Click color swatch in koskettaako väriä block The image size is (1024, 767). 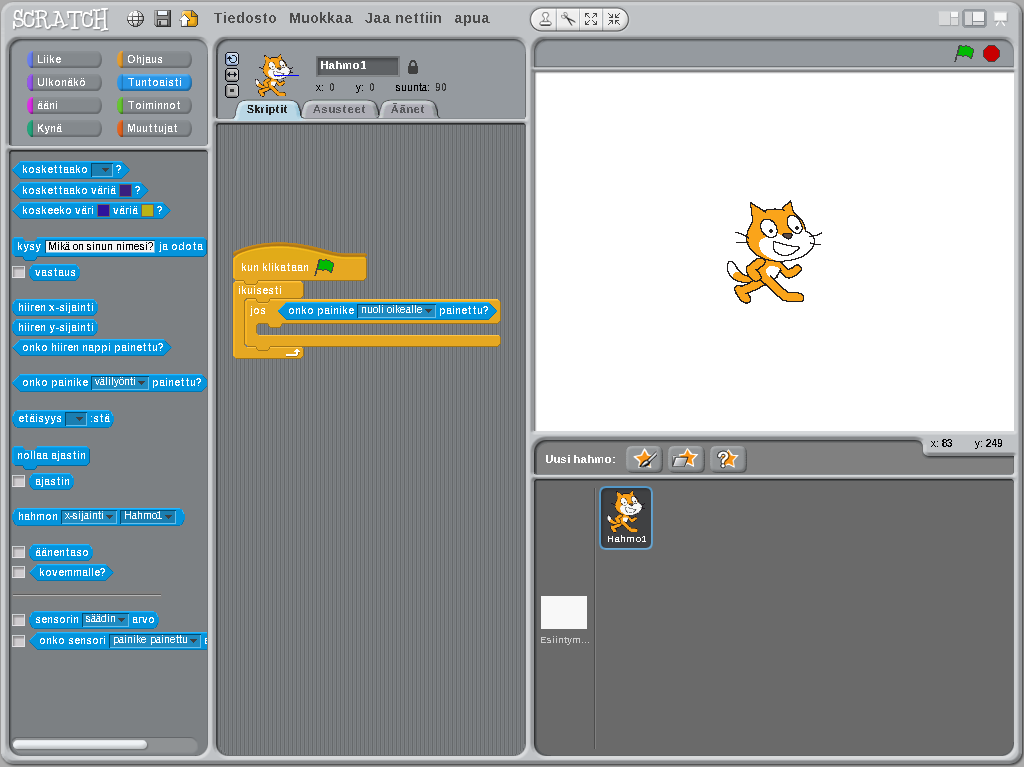pyautogui.click(x=125, y=190)
